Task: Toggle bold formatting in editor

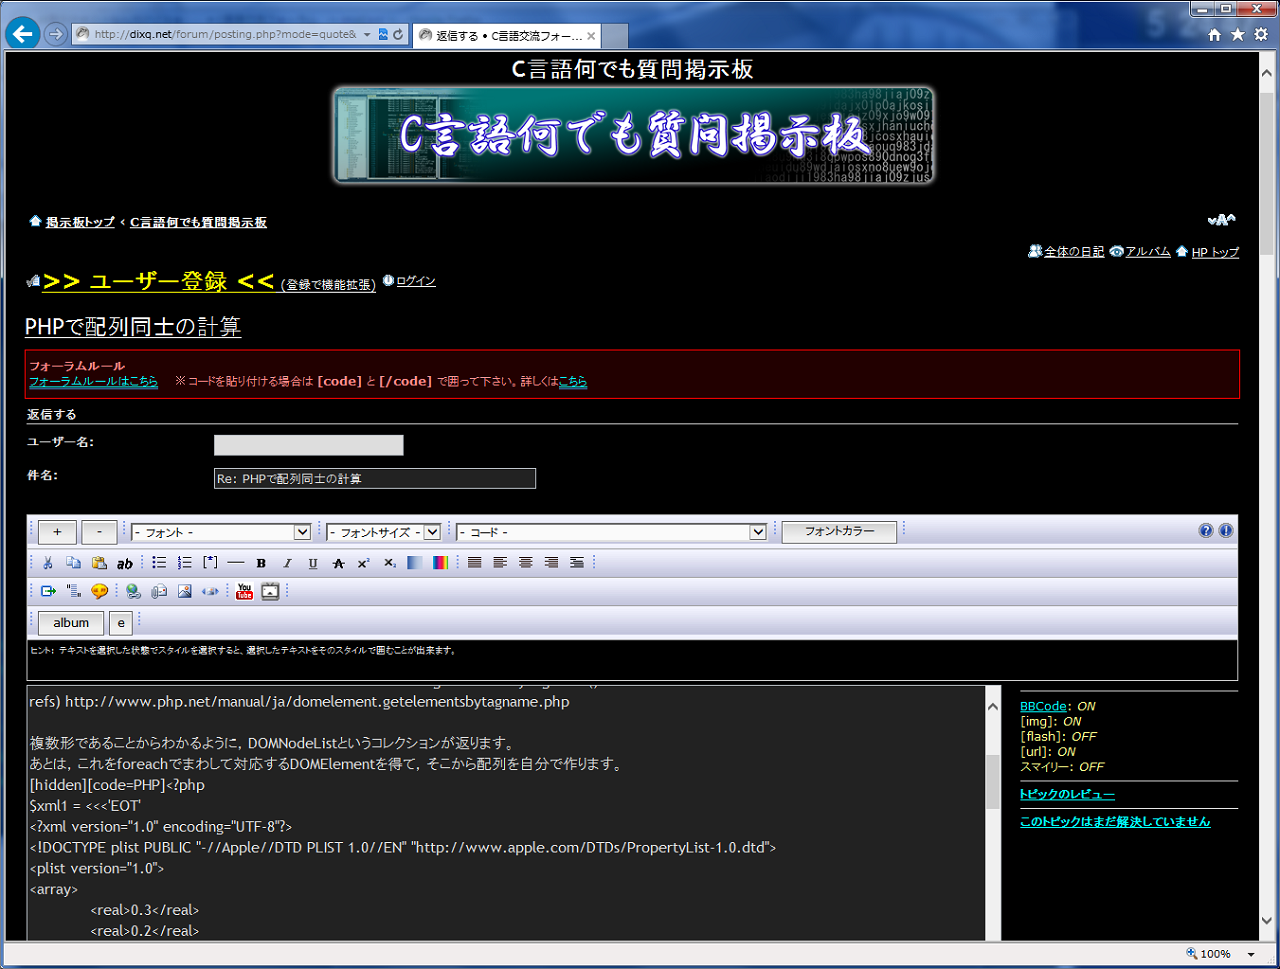Action: [x=261, y=563]
